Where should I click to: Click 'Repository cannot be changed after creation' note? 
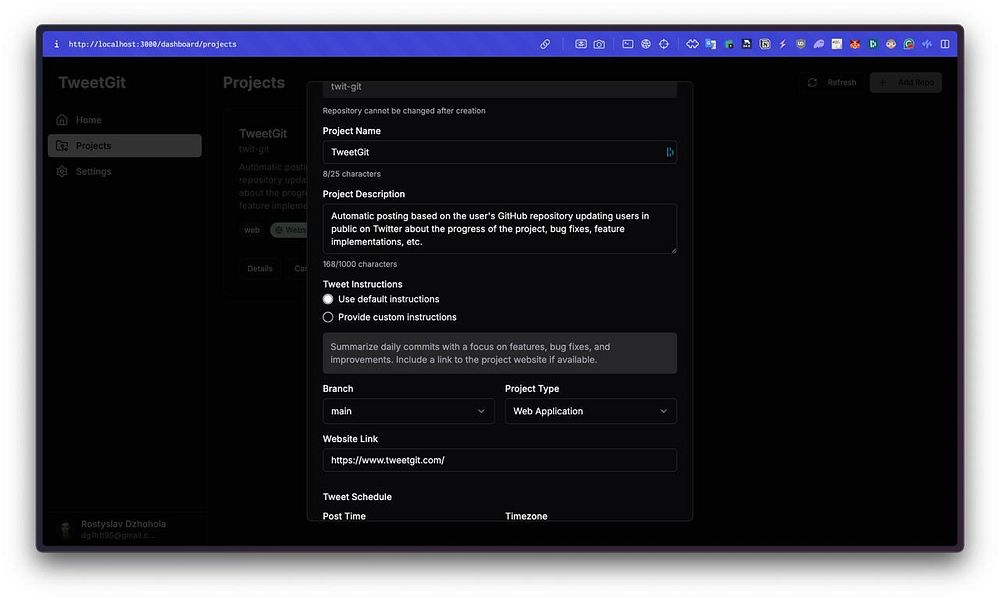404,111
